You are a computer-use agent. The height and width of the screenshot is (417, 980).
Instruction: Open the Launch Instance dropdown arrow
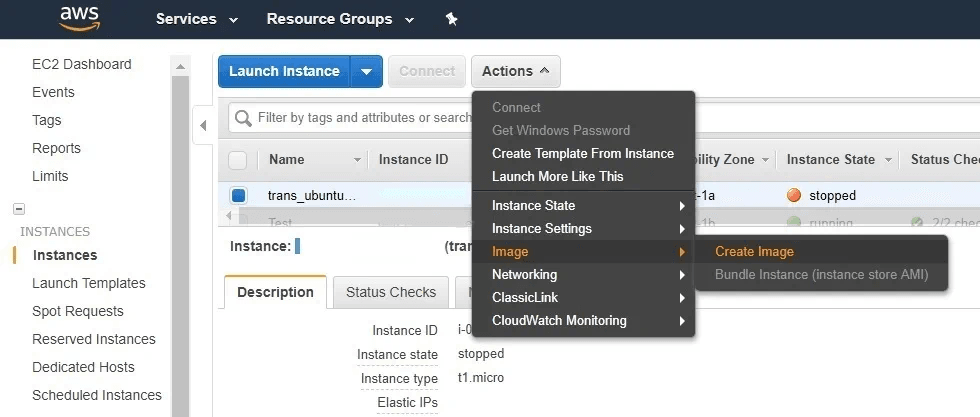[x=366, y=71]
